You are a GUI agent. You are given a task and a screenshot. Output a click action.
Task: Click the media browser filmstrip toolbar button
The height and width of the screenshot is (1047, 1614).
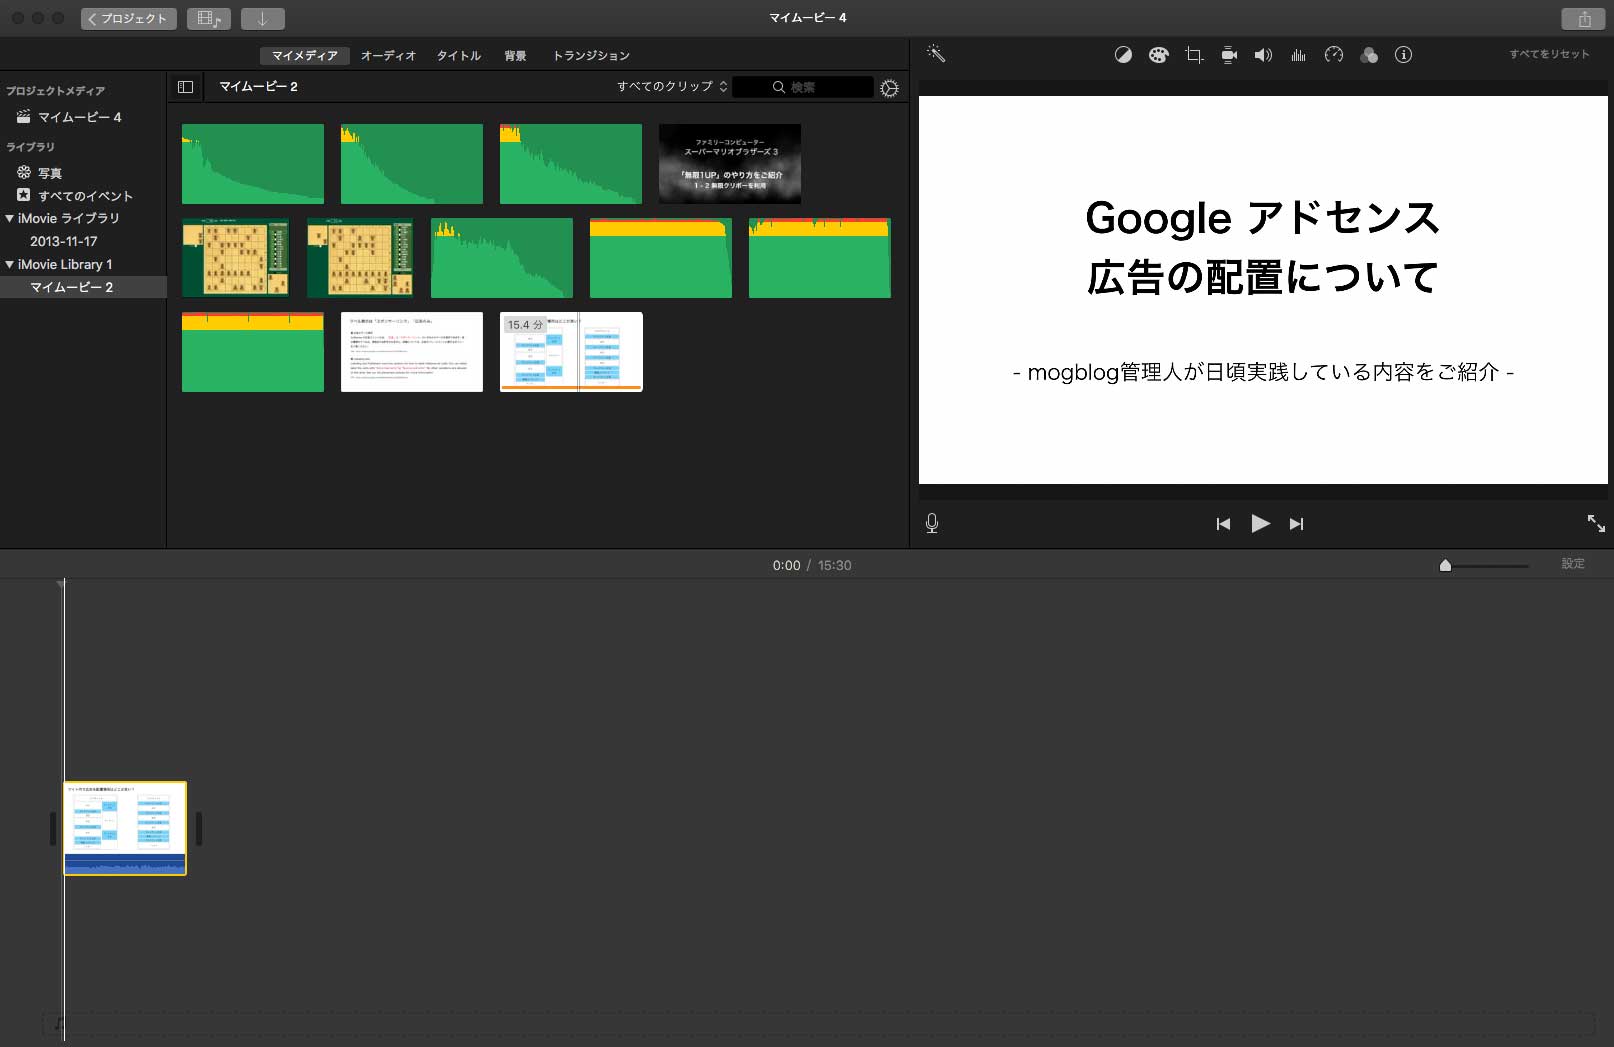[208, 19]
